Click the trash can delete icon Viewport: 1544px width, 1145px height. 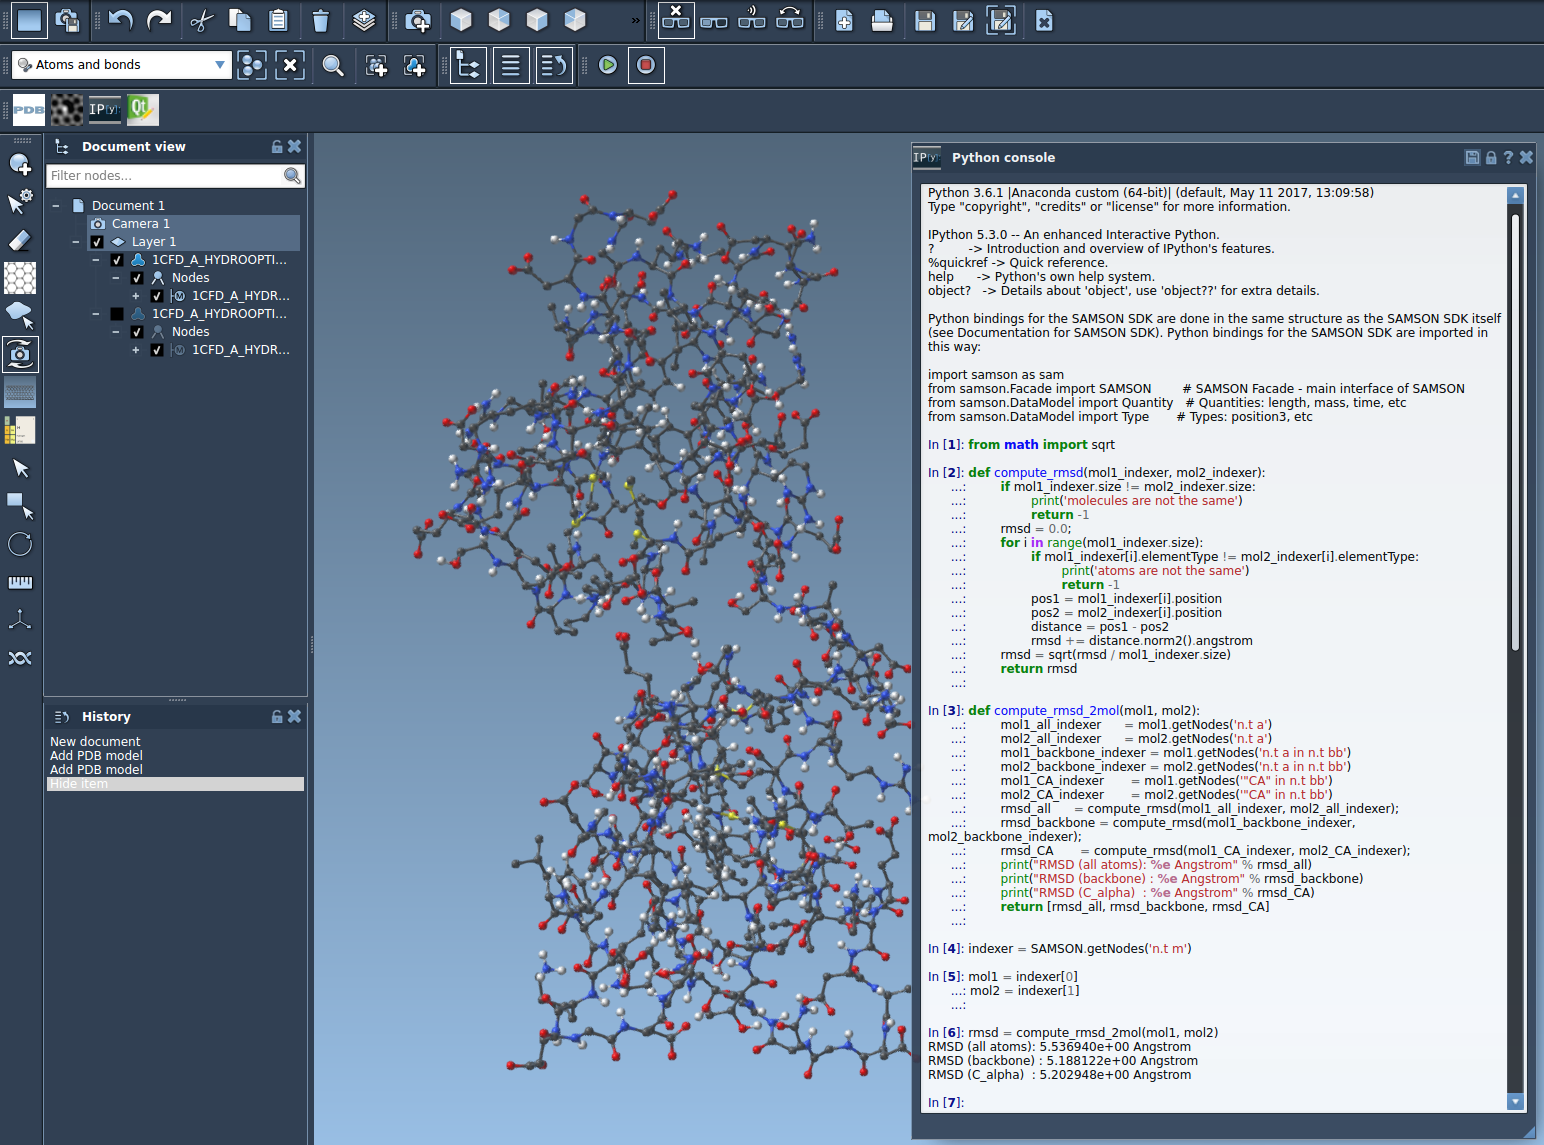(x=320, y=20)
